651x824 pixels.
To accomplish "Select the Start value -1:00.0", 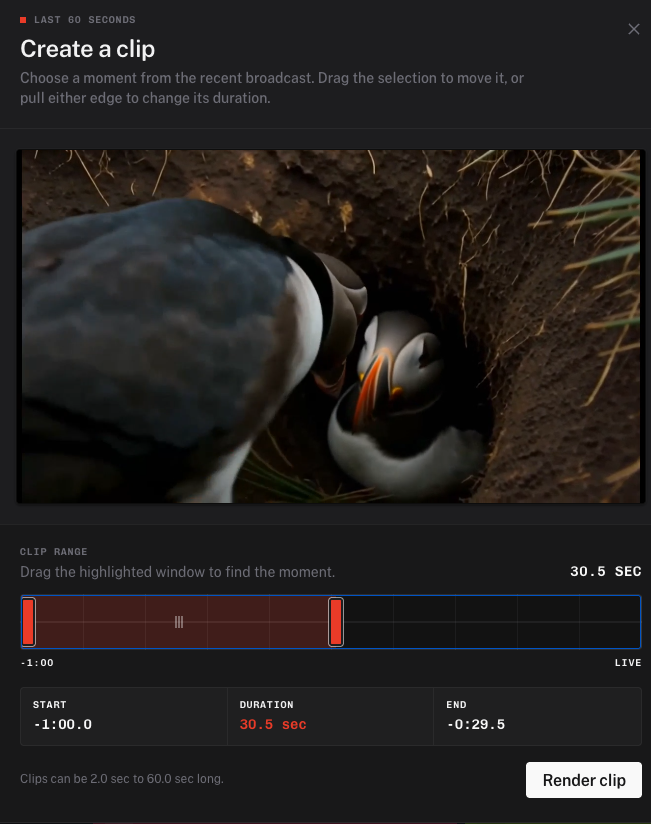I will (63, 724).
